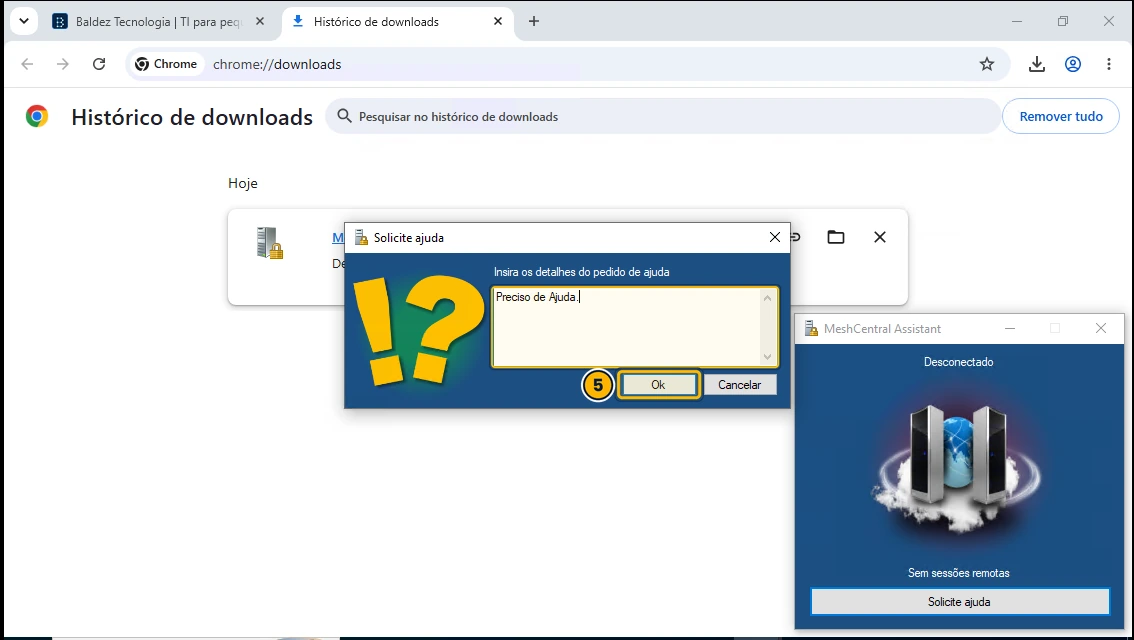Click the Remover tudo button
This screenshot has height=640, width=1134.
(x=1060, y=116)
